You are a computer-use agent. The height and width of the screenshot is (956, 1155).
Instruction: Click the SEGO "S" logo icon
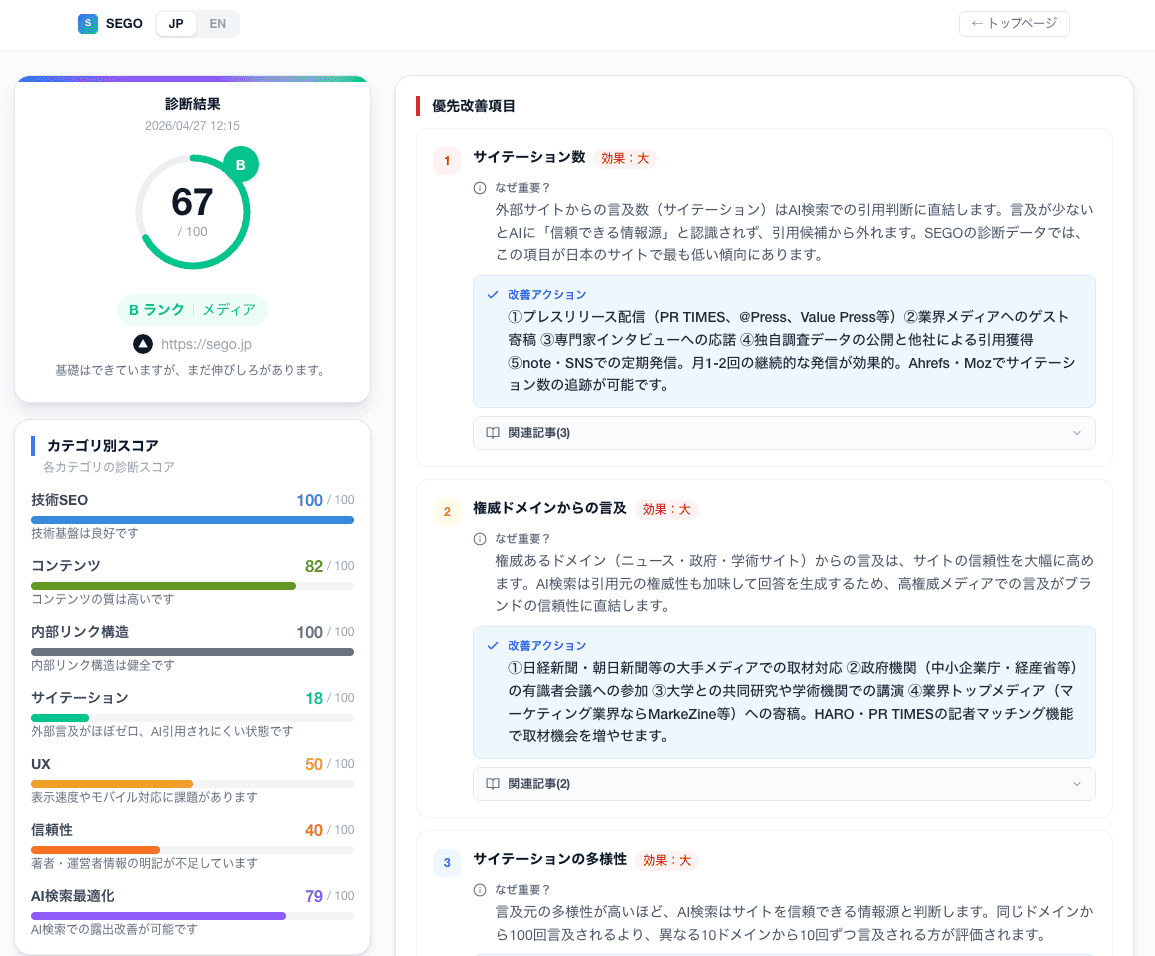point(87,23)
